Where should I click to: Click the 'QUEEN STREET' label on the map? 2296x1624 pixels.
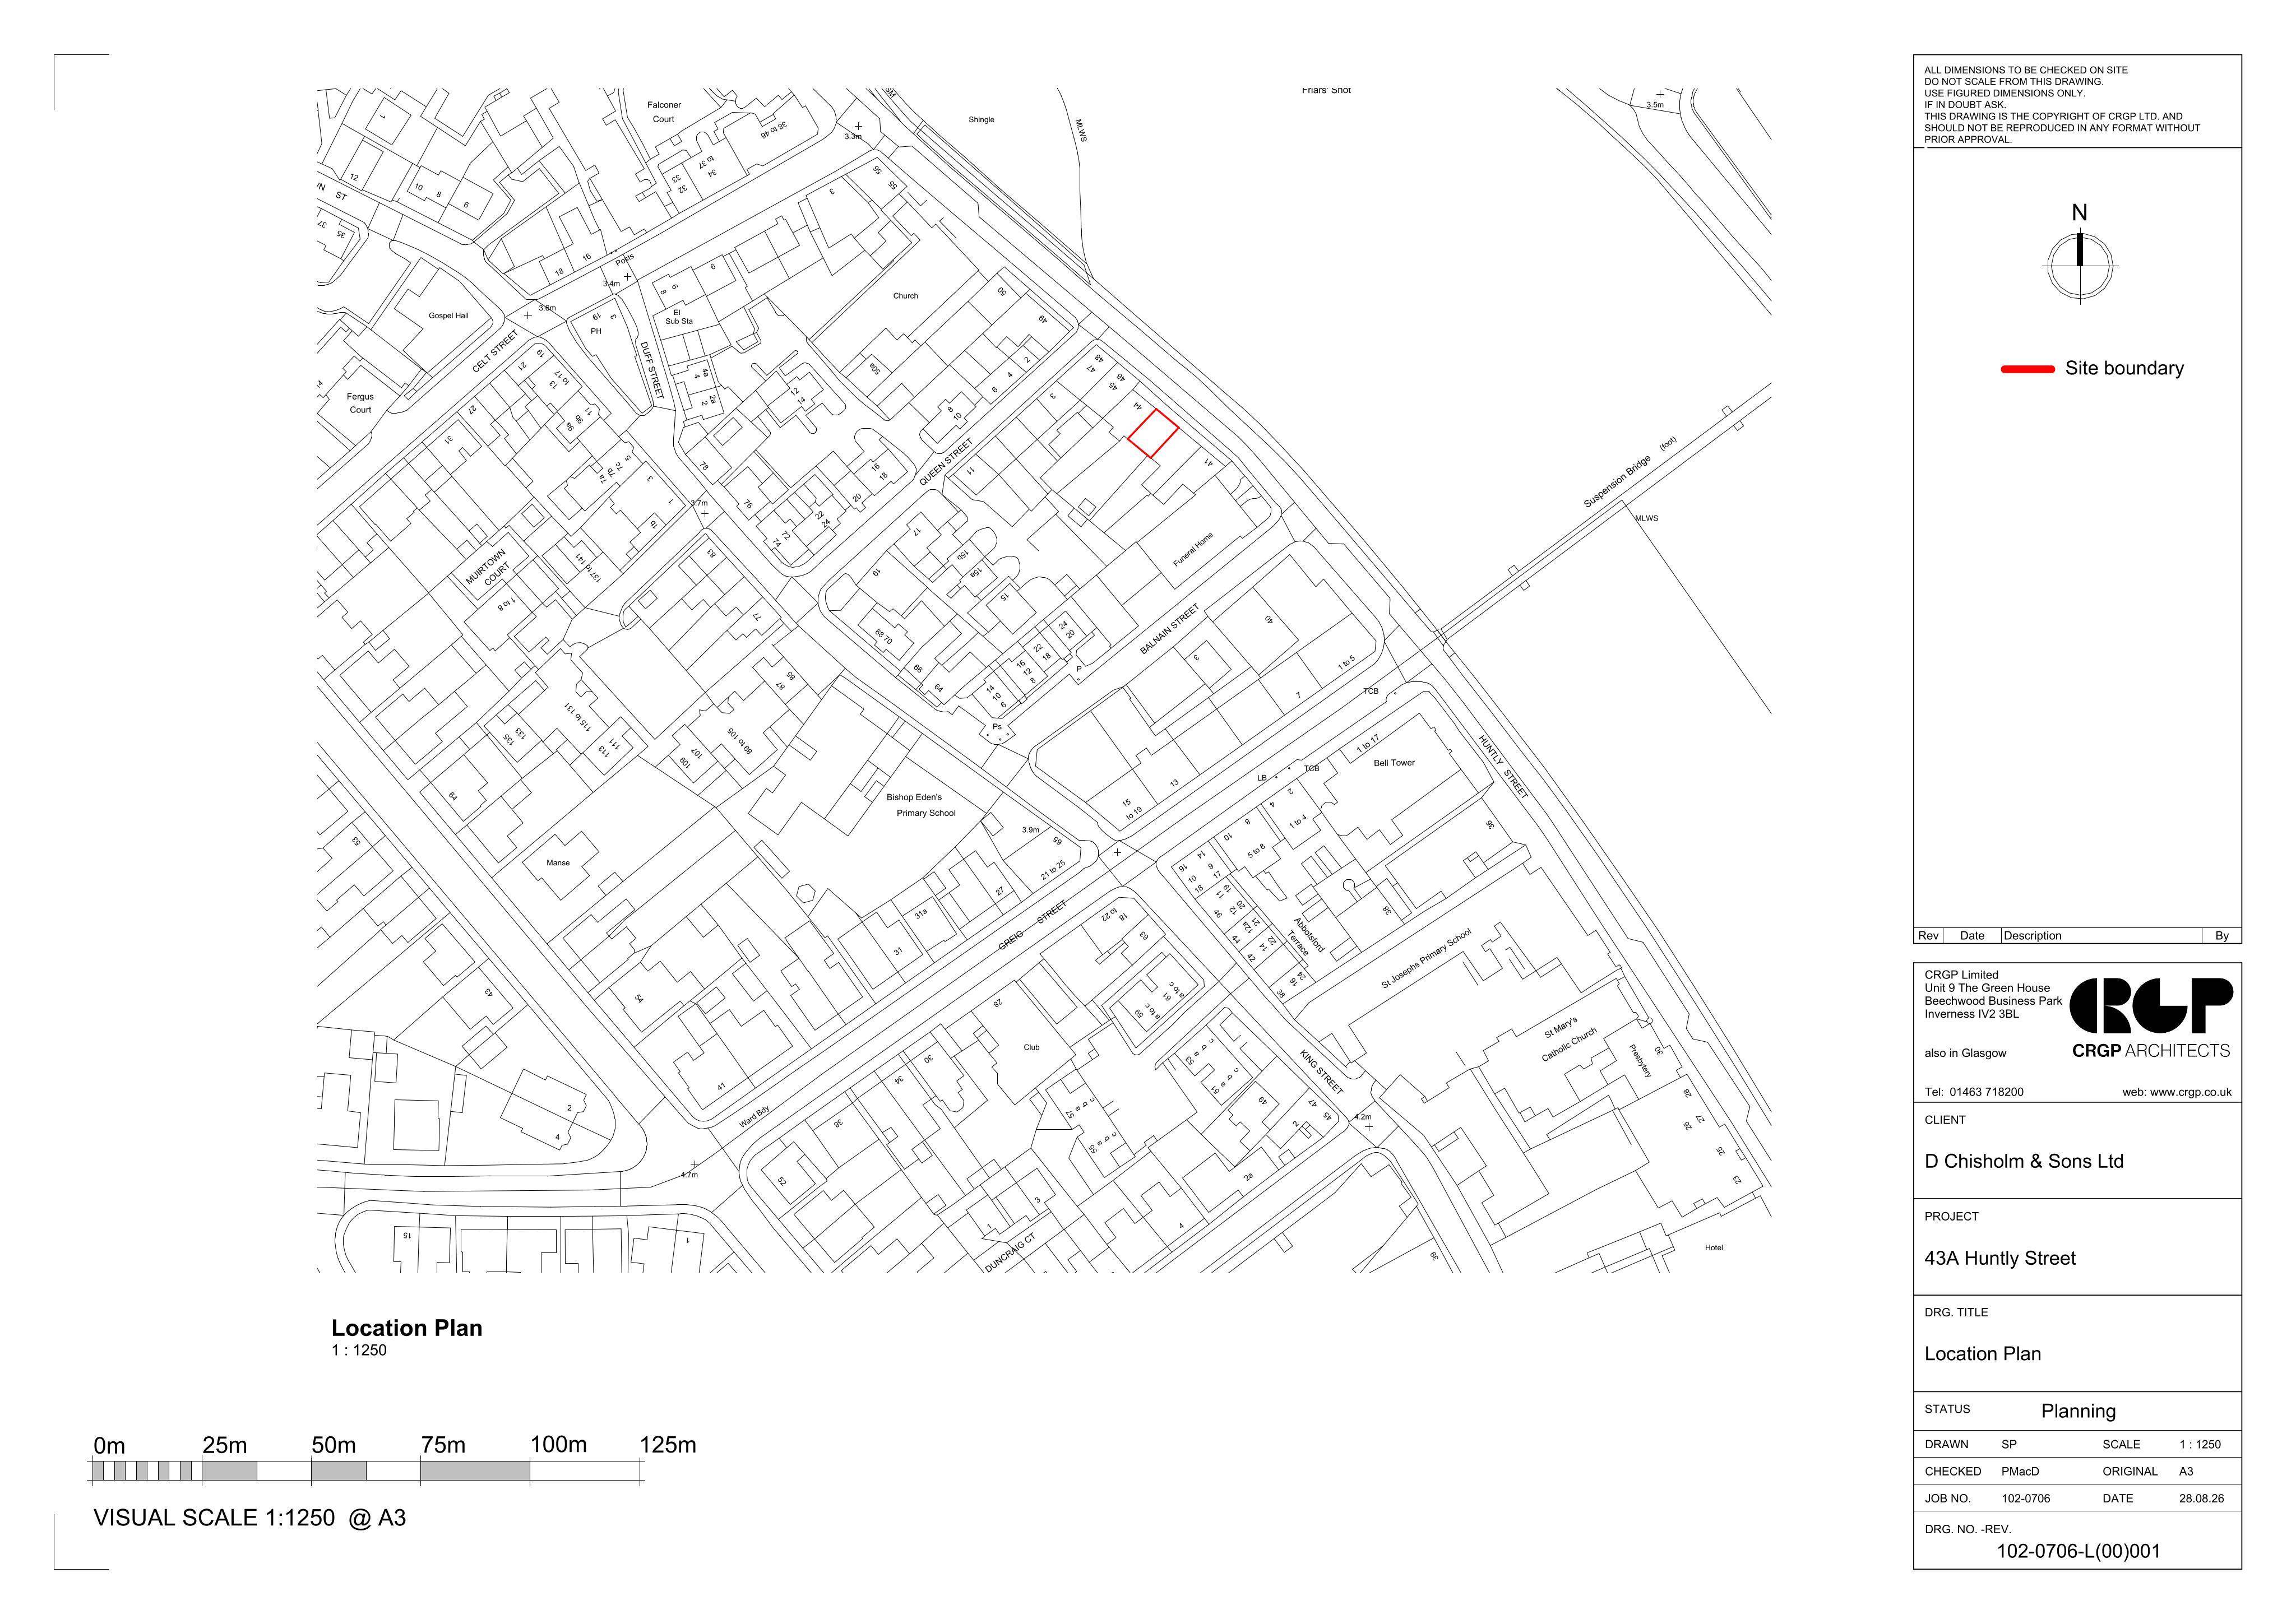coord(946,463)
